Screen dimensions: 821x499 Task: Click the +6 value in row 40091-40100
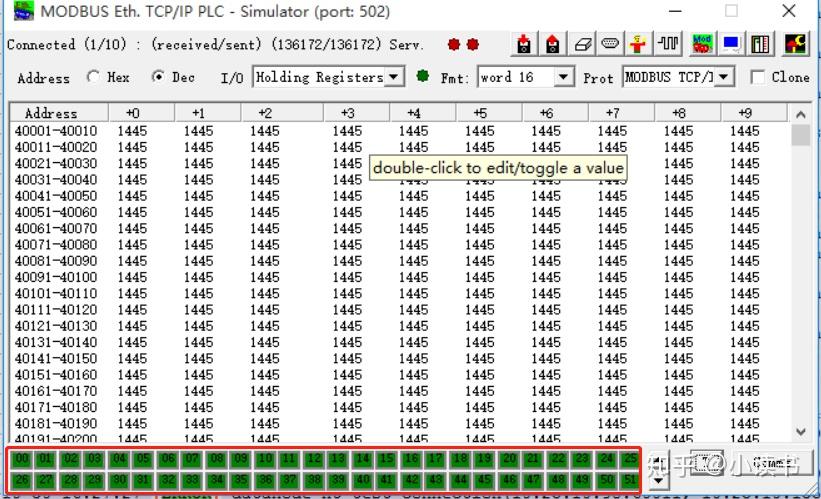click(546, 277)
